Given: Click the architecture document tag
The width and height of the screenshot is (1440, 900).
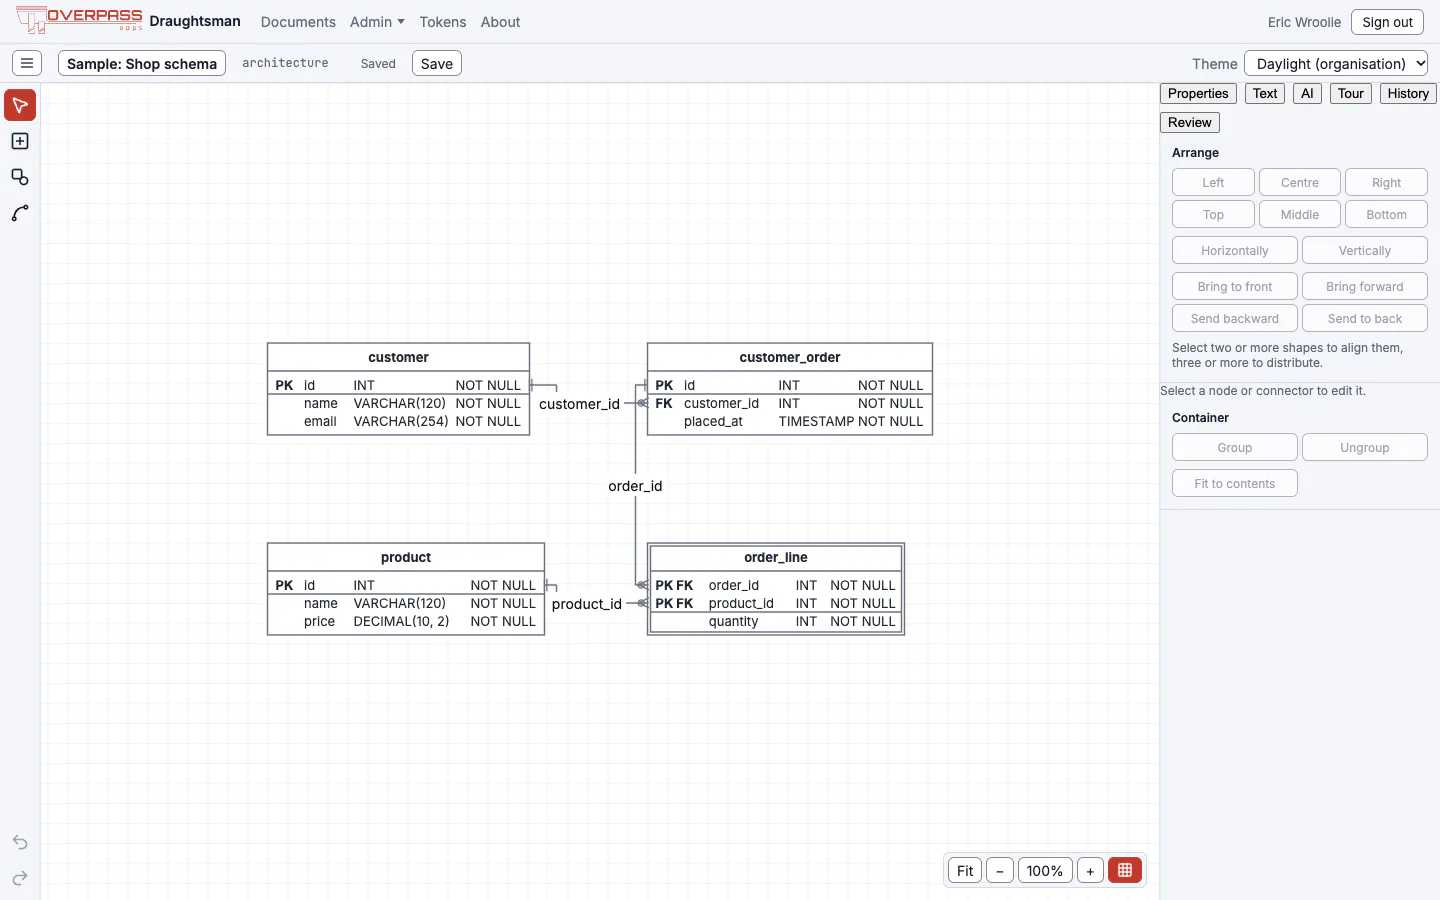Looking at the screenshot, I should 285,63.
